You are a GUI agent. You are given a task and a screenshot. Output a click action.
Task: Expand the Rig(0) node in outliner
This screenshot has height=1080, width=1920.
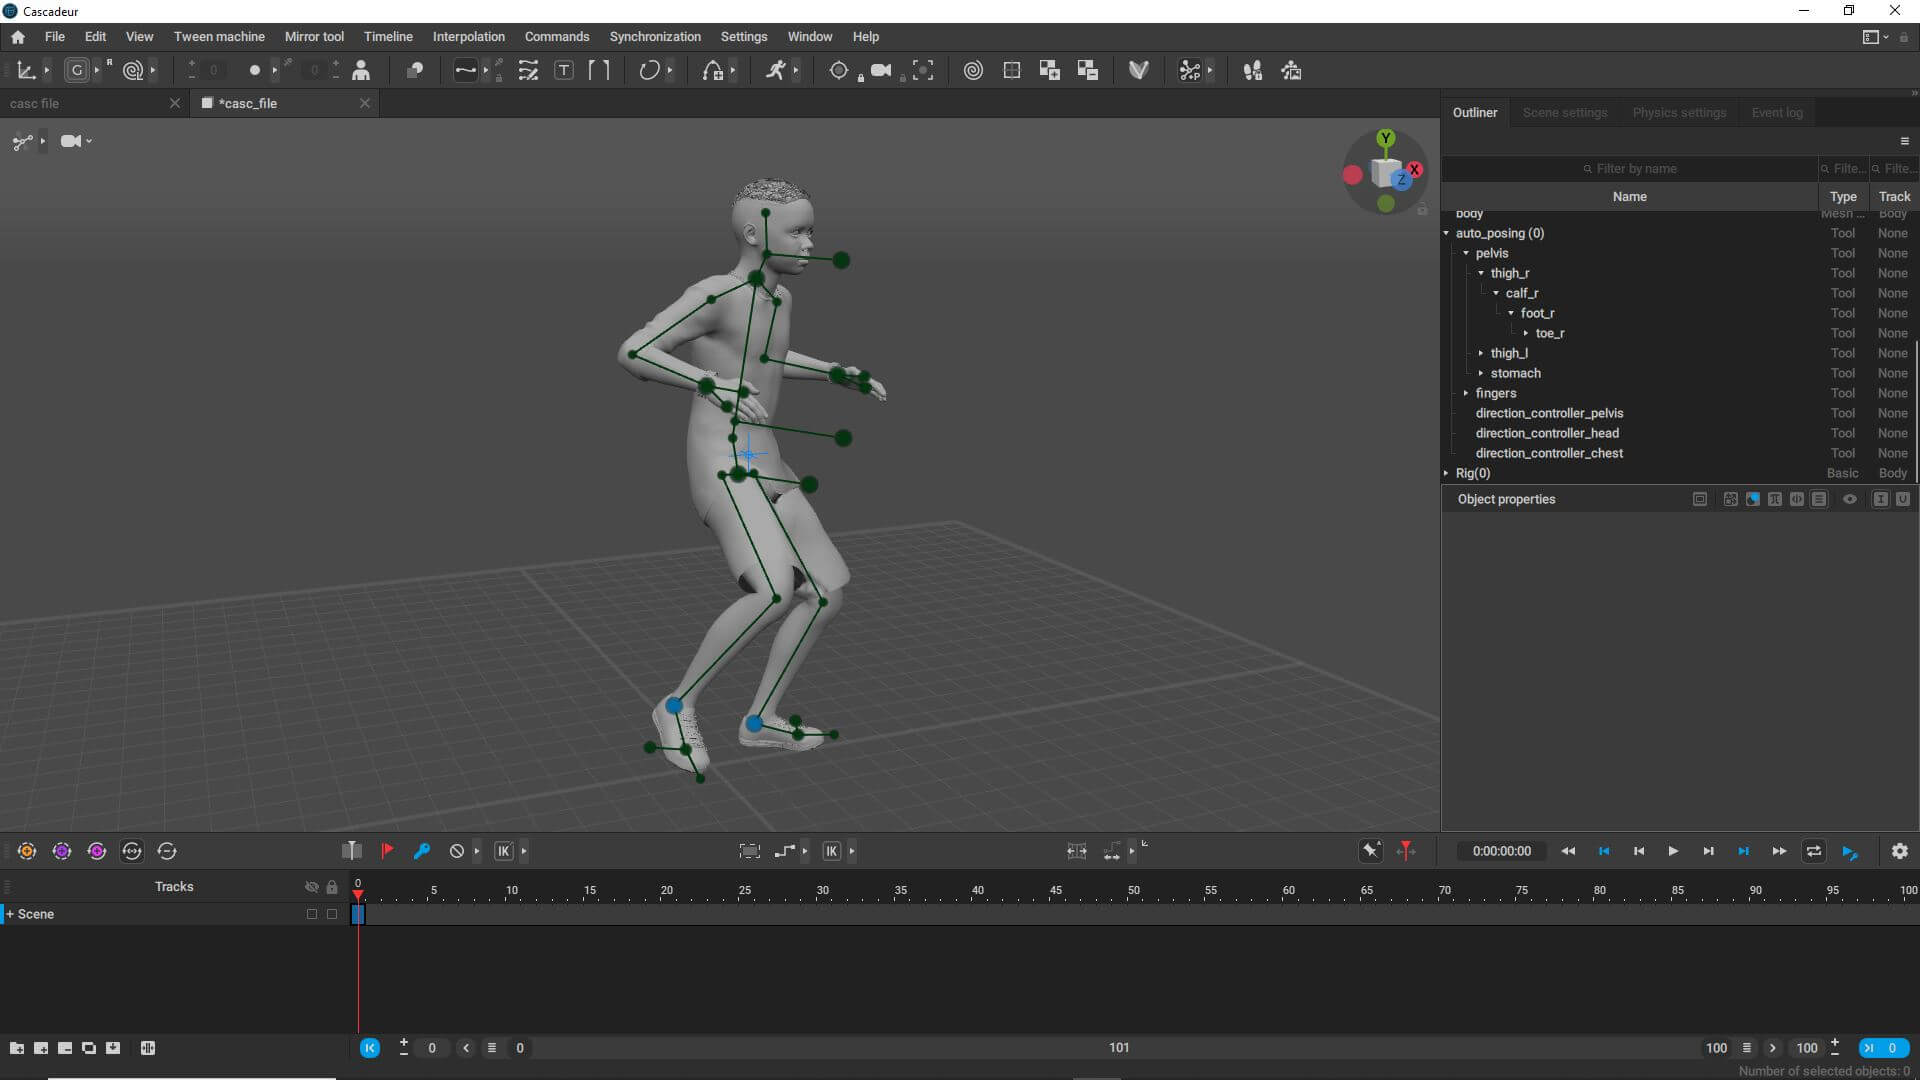coord(1446,473)
